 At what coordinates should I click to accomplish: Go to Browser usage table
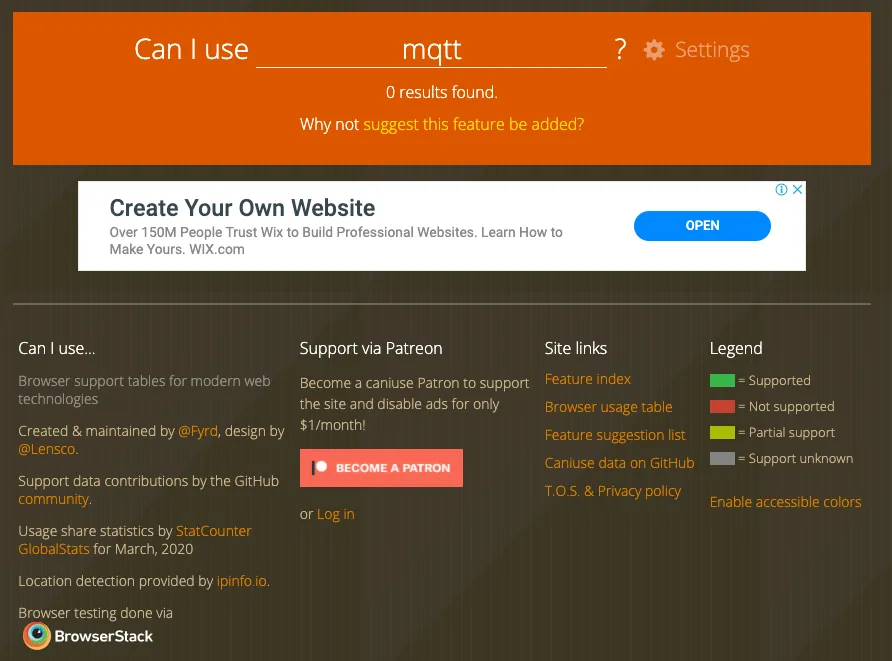coord(608,407)
